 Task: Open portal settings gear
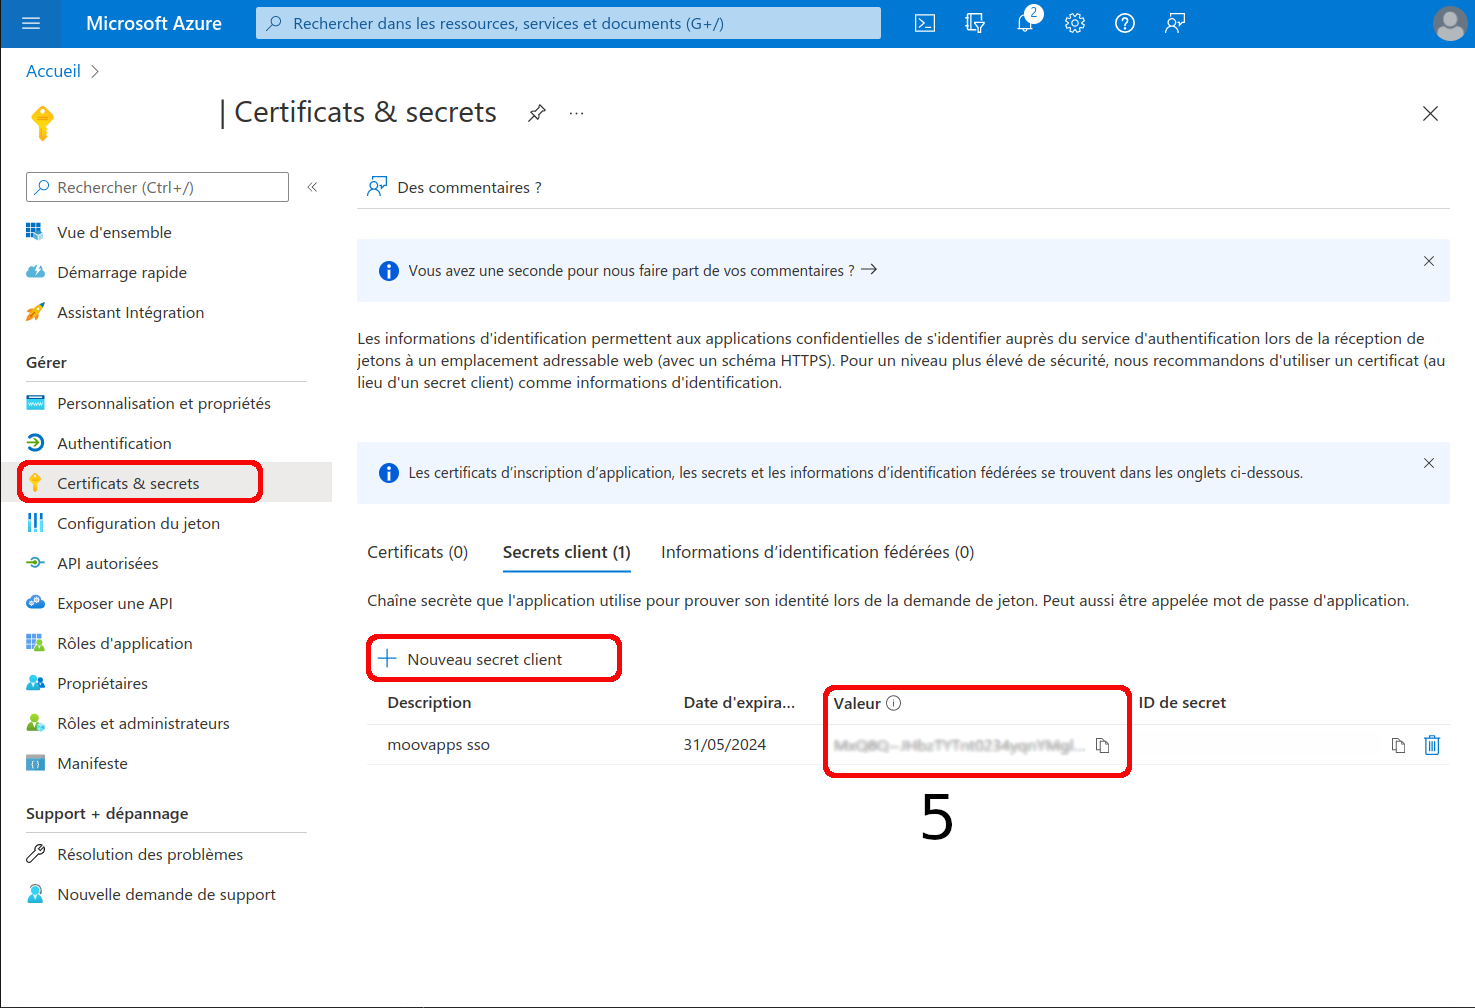pos(1075,23)
